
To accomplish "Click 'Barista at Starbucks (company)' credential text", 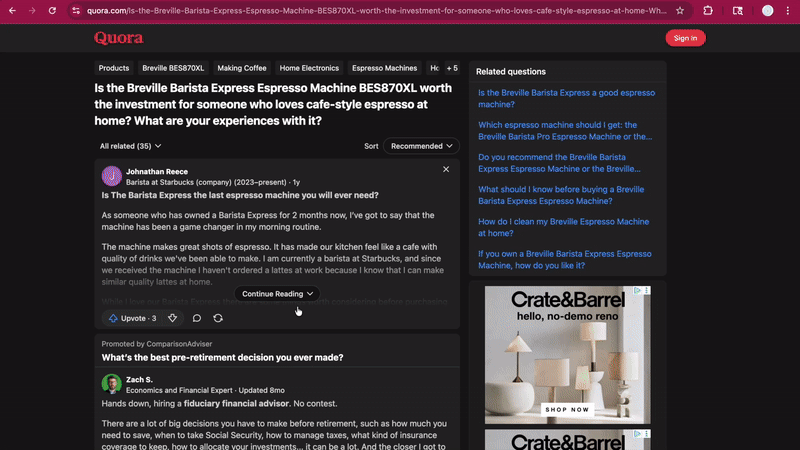I will click(179, 182).
